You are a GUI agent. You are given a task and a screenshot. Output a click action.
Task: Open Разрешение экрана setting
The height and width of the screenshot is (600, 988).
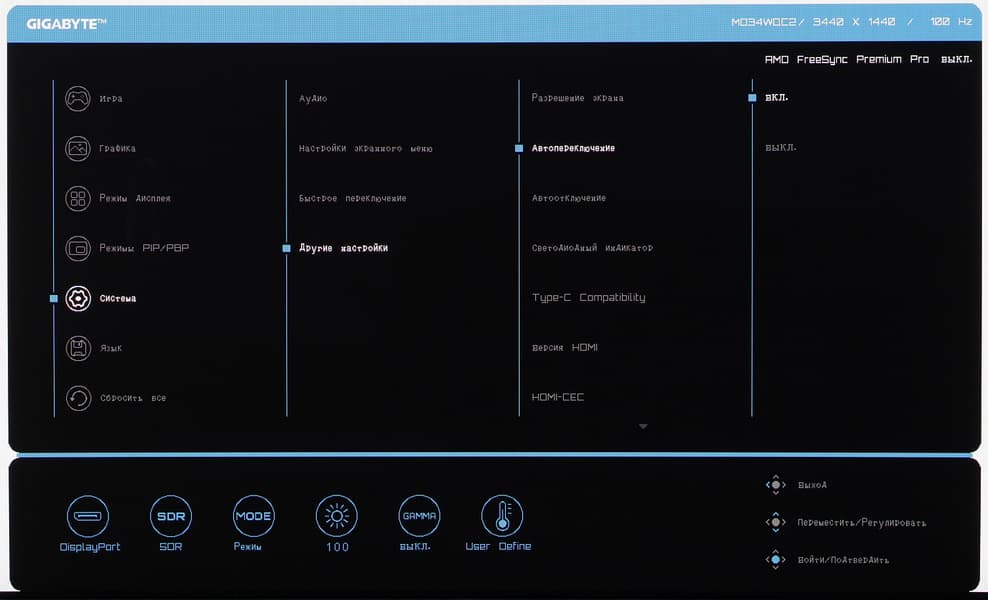578,98
